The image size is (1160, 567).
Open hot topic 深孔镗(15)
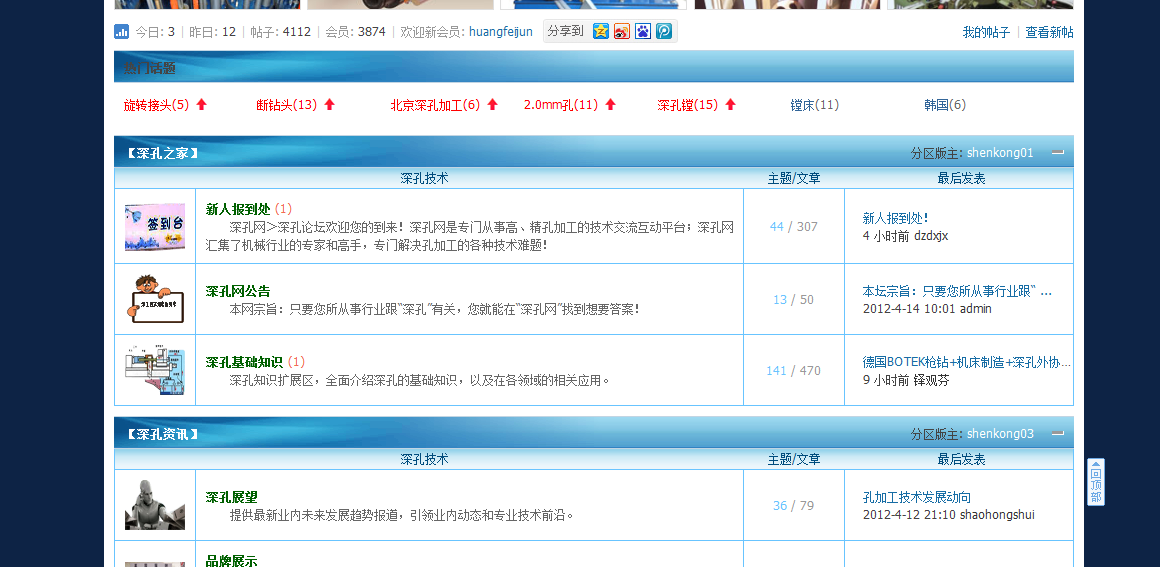pos(687,105)
